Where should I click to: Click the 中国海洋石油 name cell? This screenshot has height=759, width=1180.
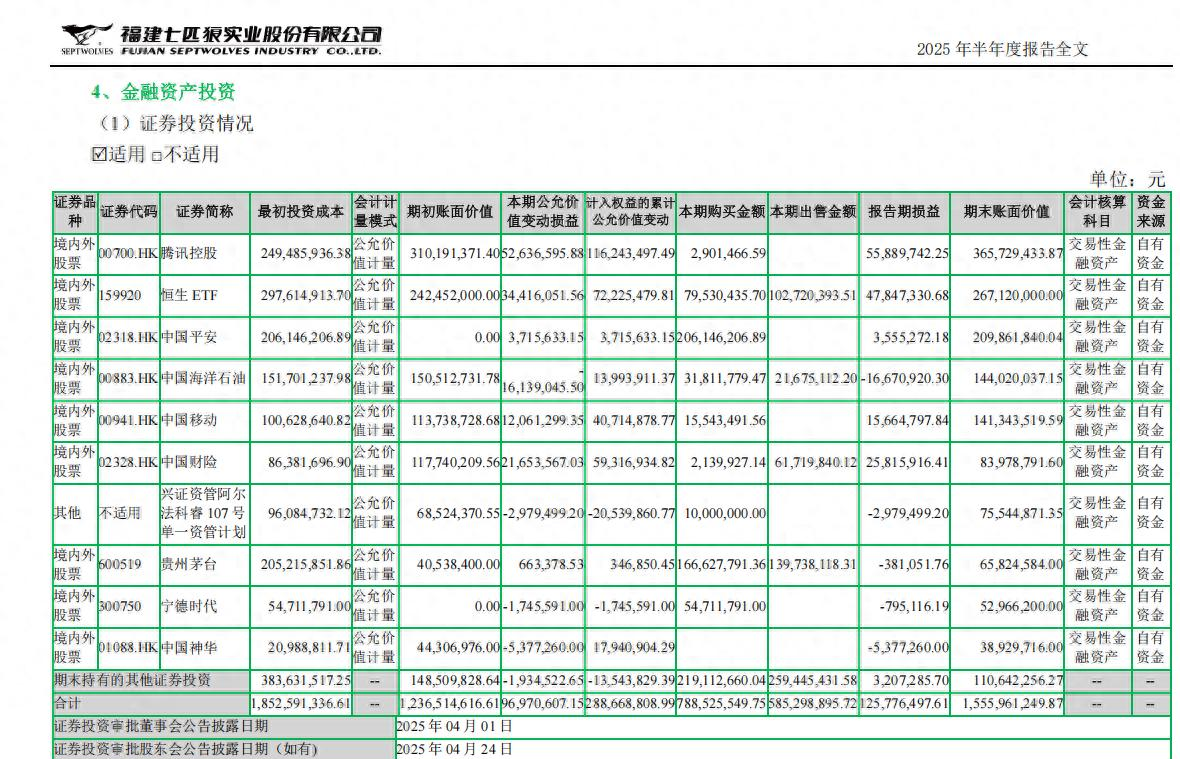pyautogui.click(x=203, y=378)
